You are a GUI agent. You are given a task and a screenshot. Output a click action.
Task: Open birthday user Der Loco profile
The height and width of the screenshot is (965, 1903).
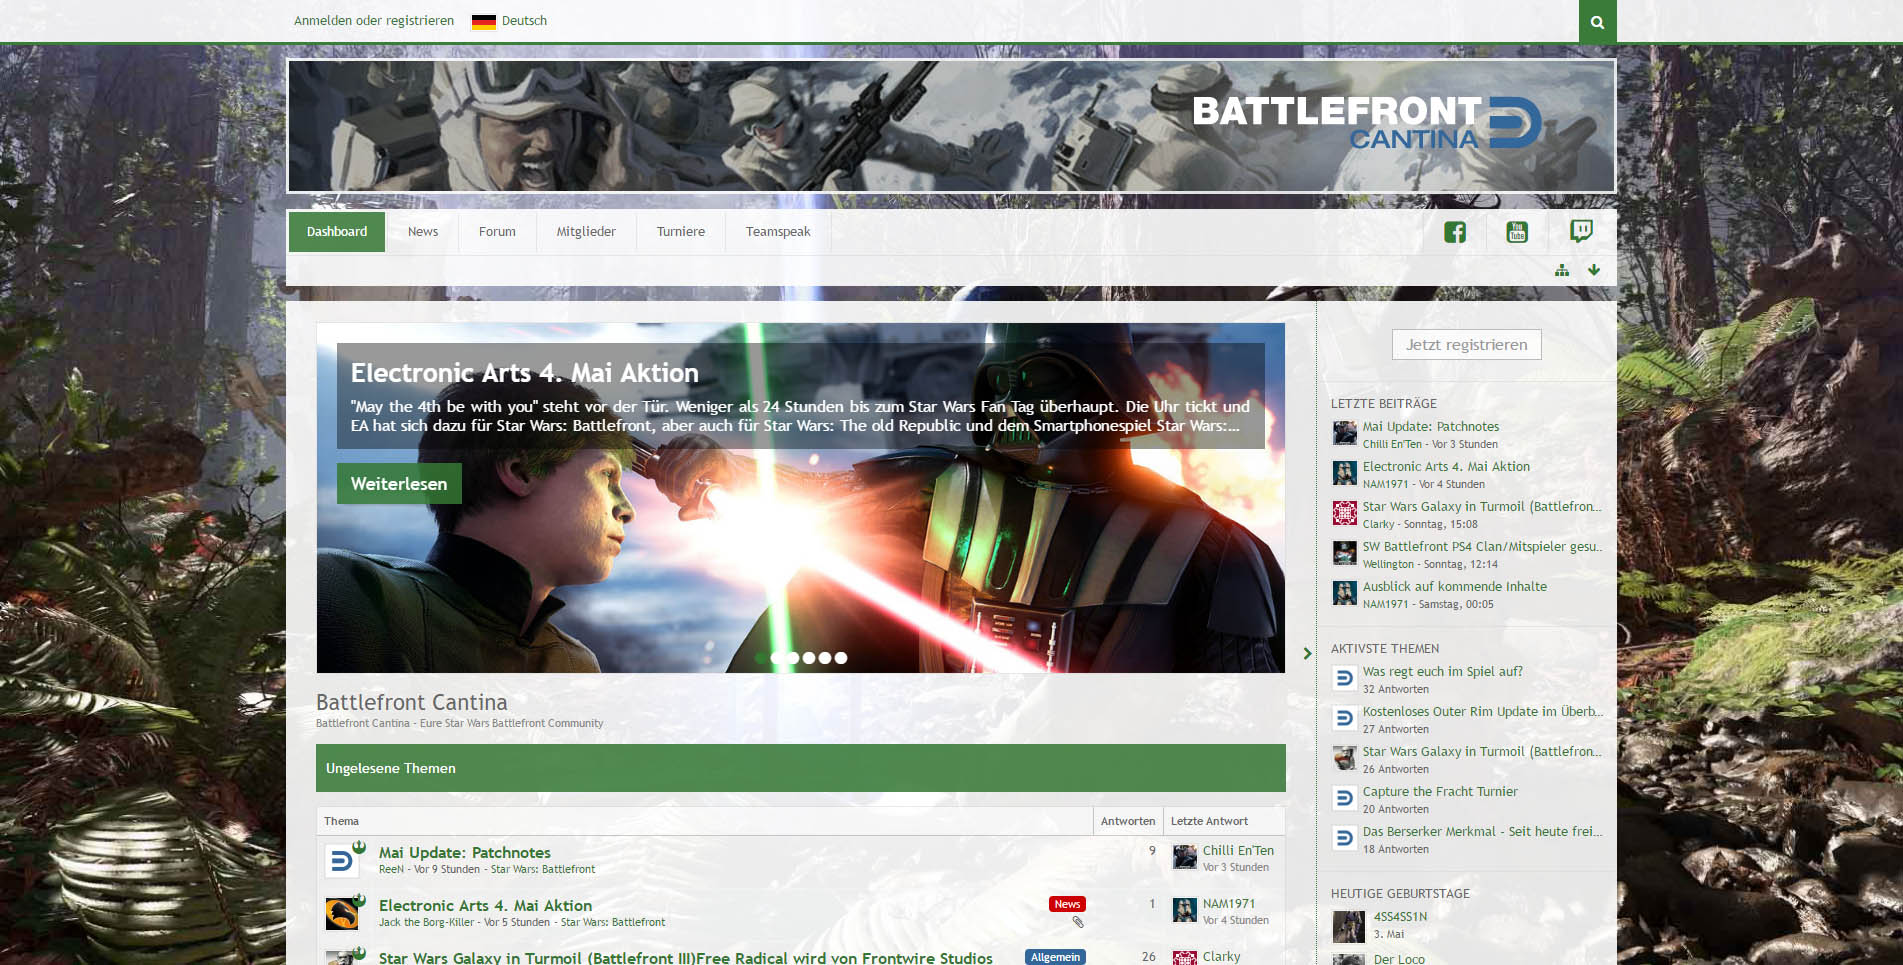point(1399,959)
